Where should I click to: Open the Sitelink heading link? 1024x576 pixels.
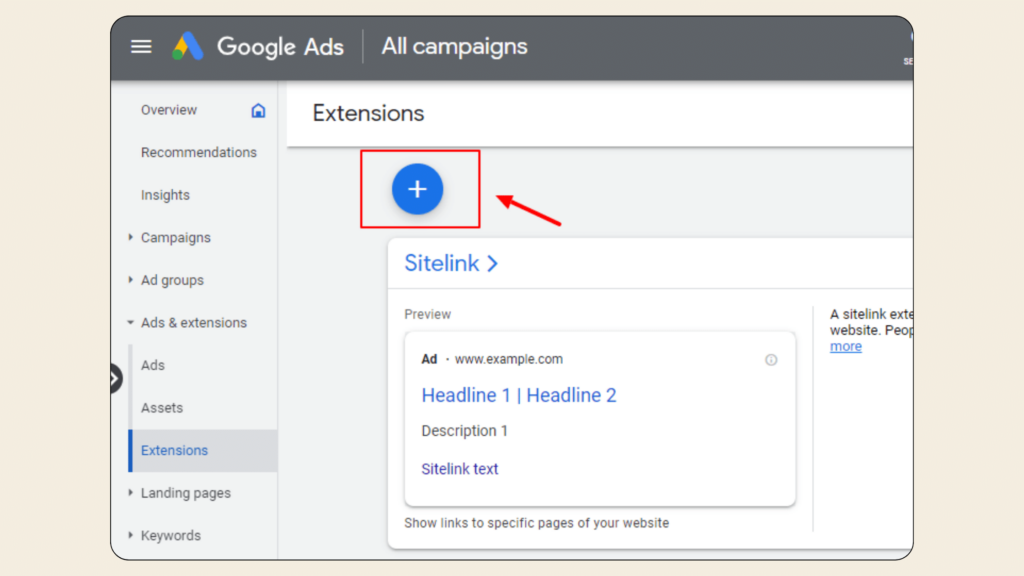(441, 263)
